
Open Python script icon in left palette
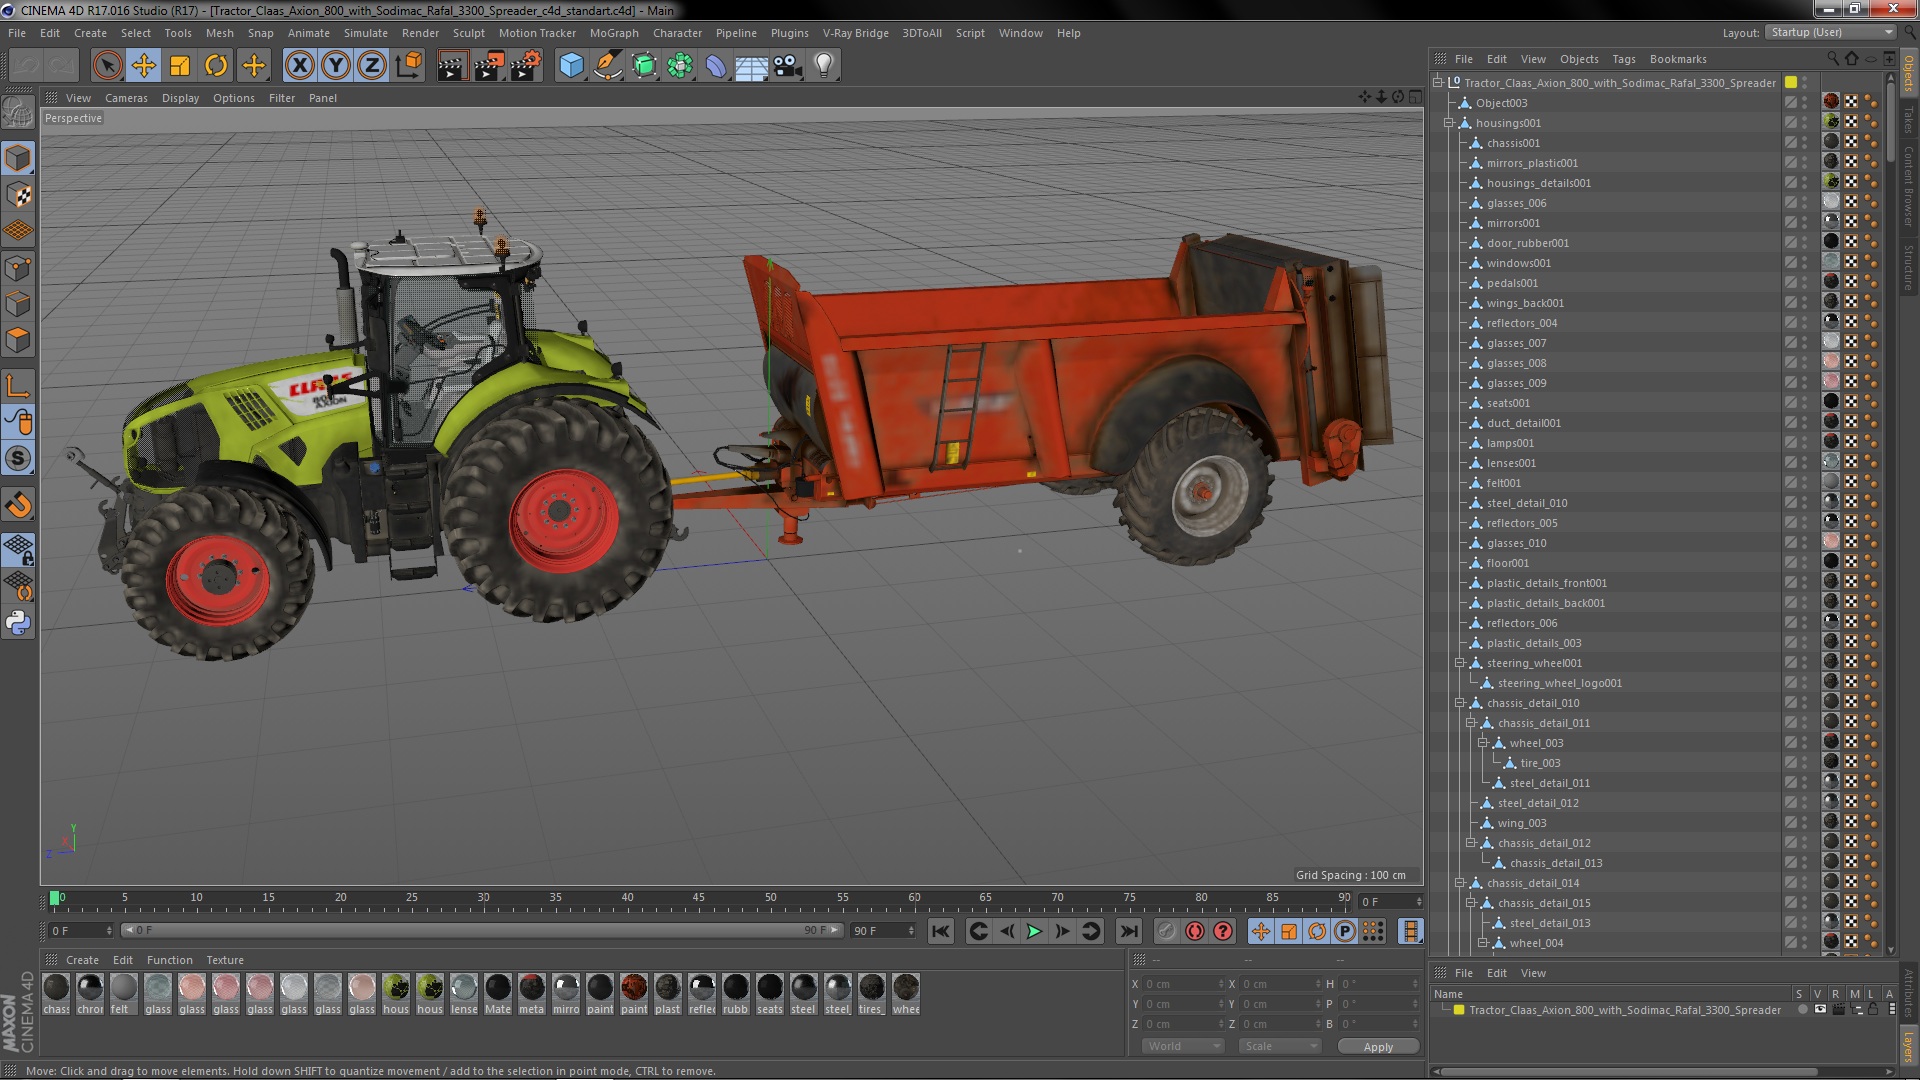click(18, 623)
